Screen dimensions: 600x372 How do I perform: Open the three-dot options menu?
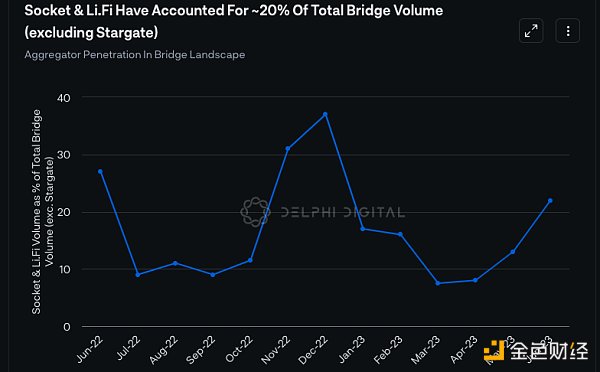coord(567,31)
